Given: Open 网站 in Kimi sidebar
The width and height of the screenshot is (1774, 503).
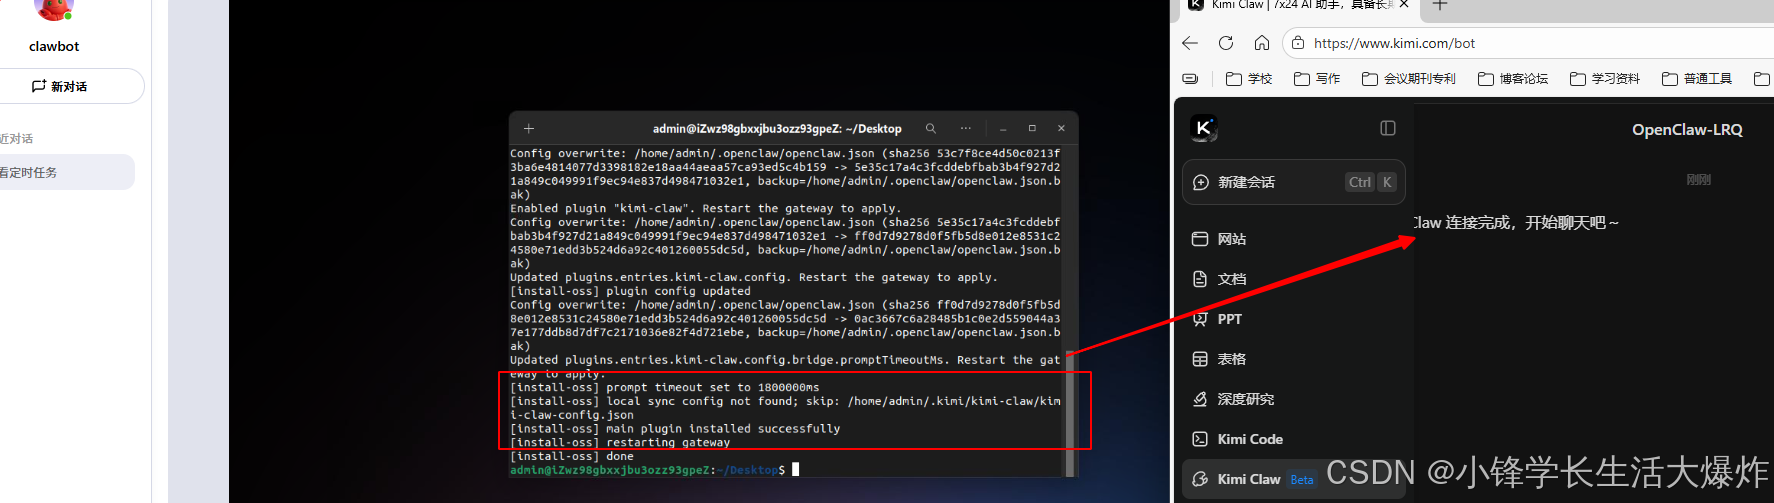Looking at the screenshot, I should click(1294, 239).
